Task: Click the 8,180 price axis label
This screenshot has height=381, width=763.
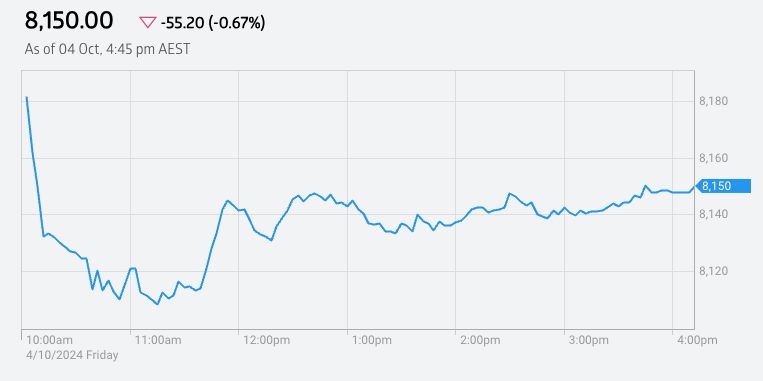Action: pos(713,102)
